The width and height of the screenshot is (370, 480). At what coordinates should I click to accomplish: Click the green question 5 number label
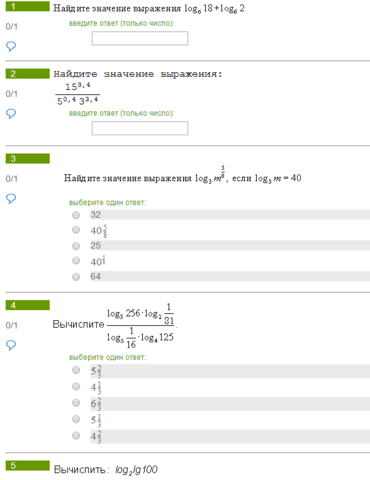(x=28, y=466)
